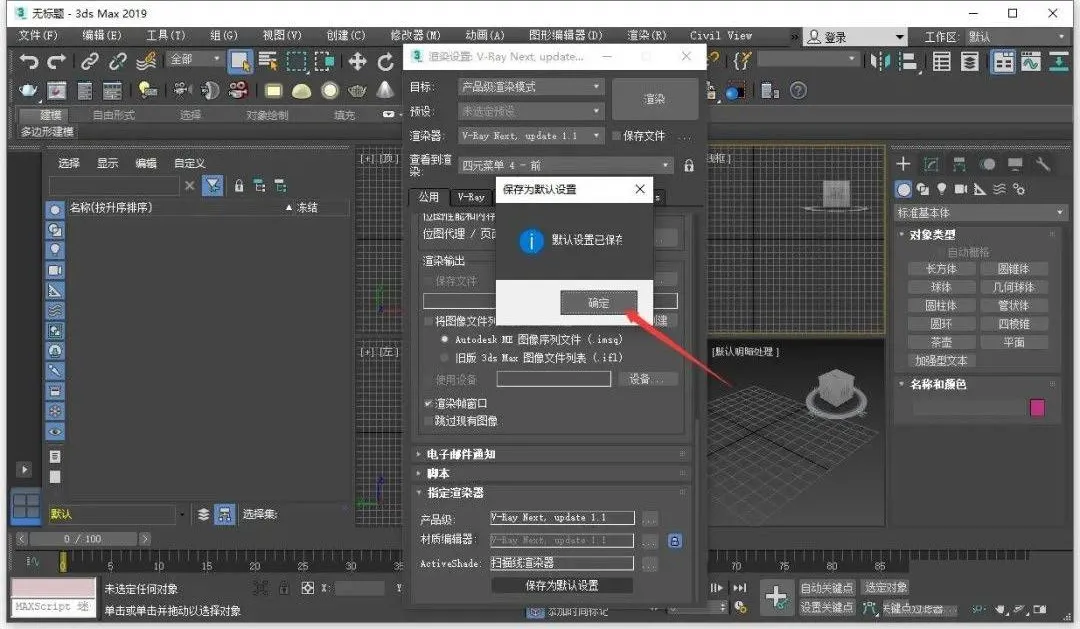
Task: Select the Unlink selection icon
Action: tap(118, 61)
